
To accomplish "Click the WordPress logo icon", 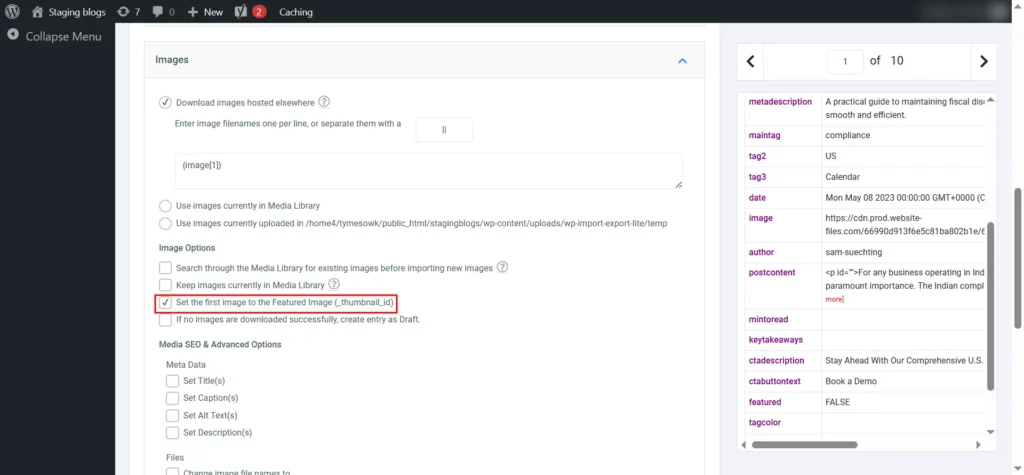I will click(12, 12).
